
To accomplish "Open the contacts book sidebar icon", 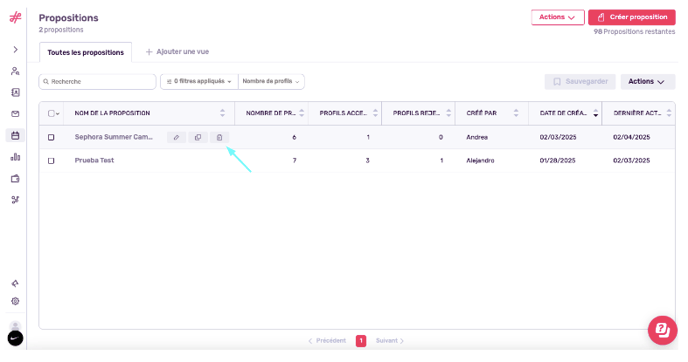I will point(15,93).
